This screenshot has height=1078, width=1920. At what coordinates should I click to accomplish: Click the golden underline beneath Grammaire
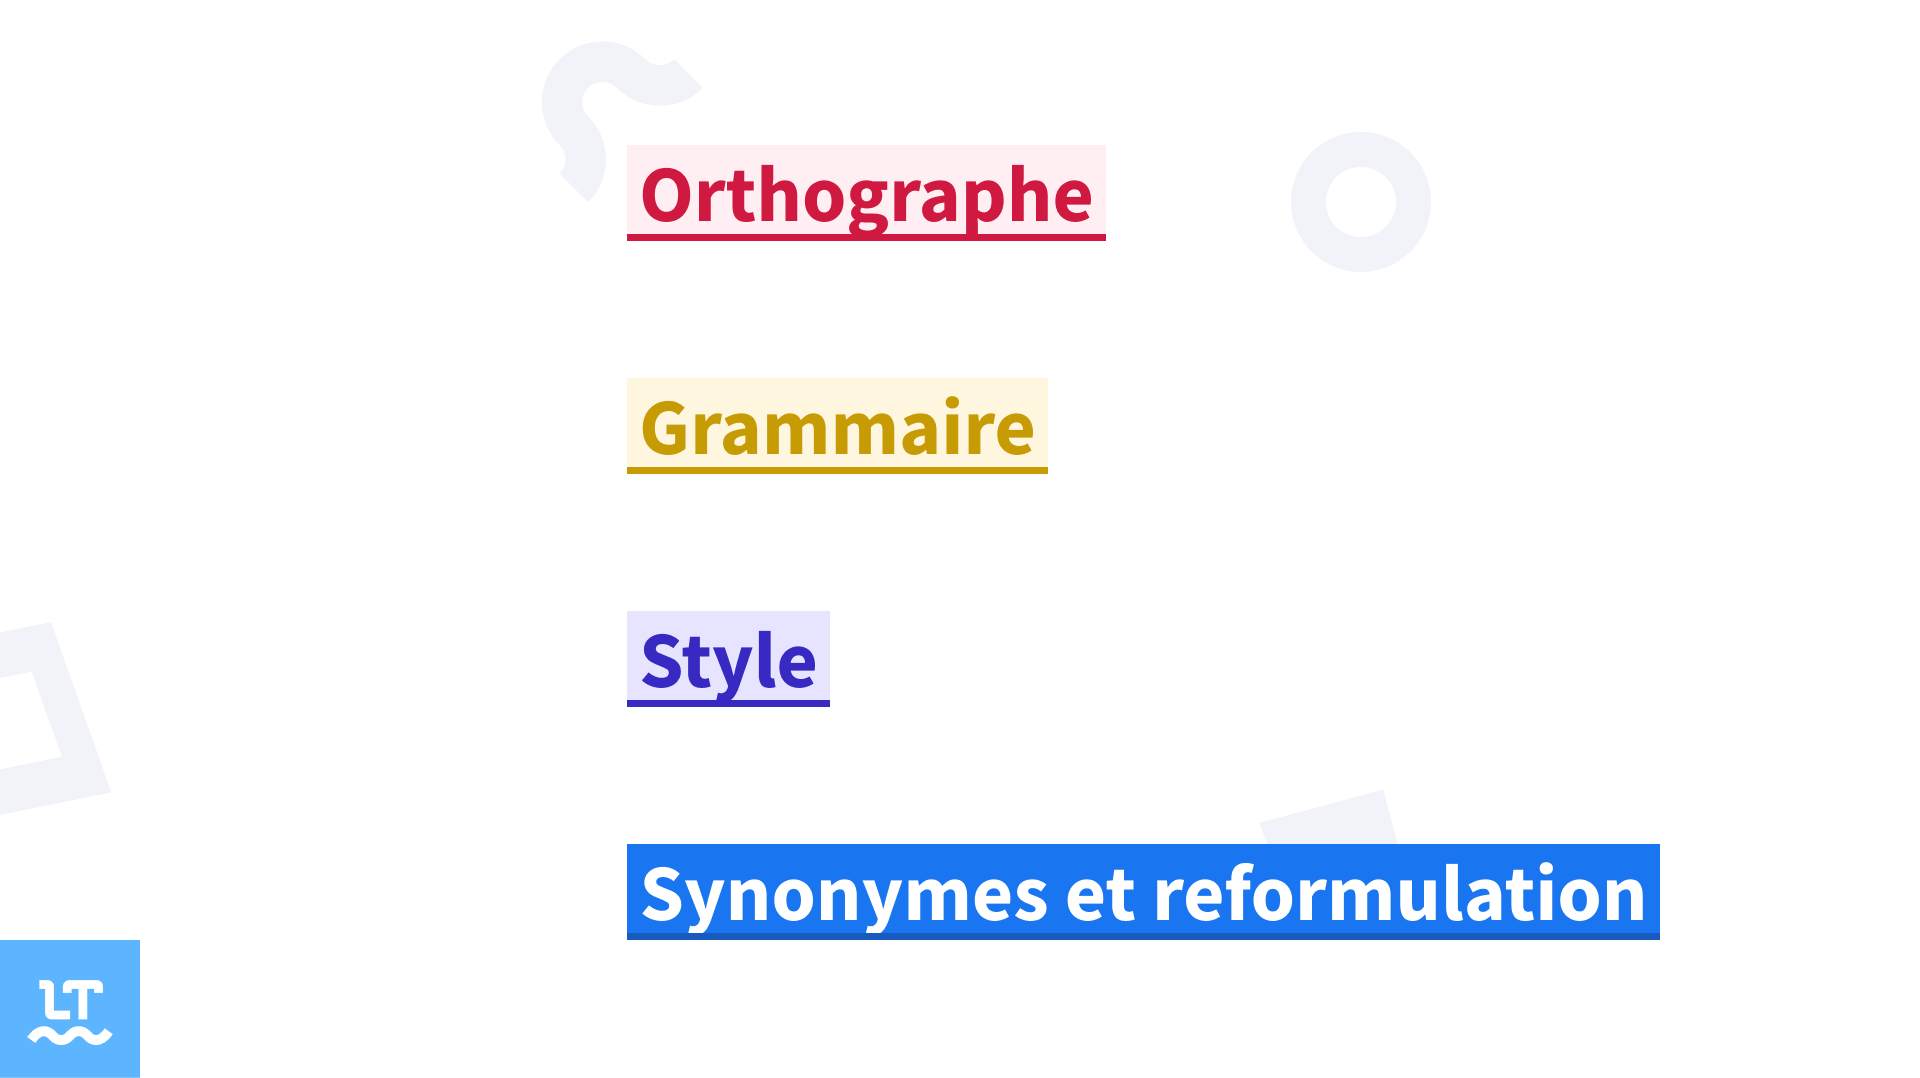pos(837,470)
